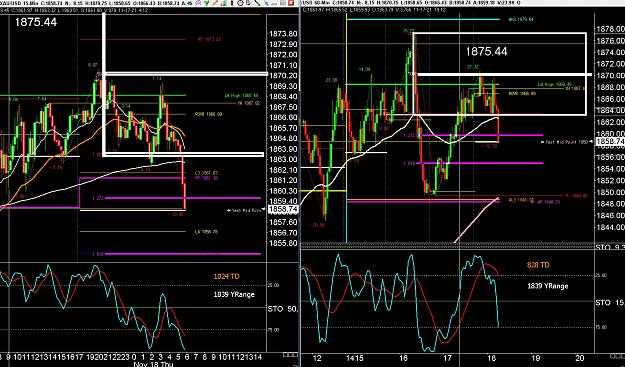Click the letter A text icon in toolbar

pos(184,3)
